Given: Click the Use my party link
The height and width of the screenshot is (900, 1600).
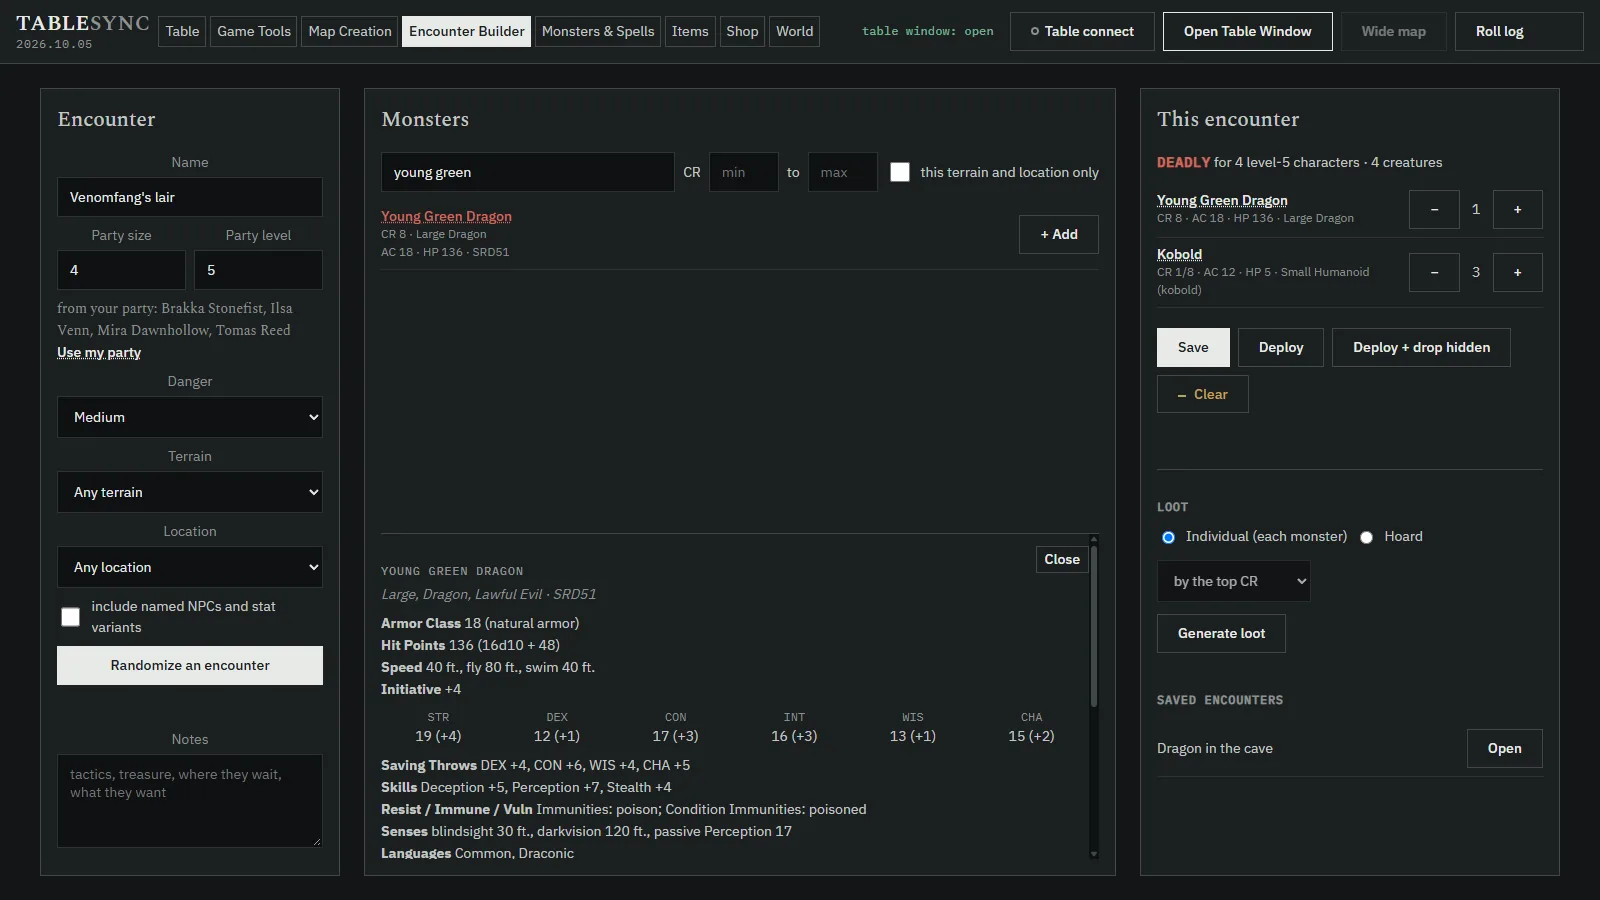Looking at the screenshot, I should point(99,352).
